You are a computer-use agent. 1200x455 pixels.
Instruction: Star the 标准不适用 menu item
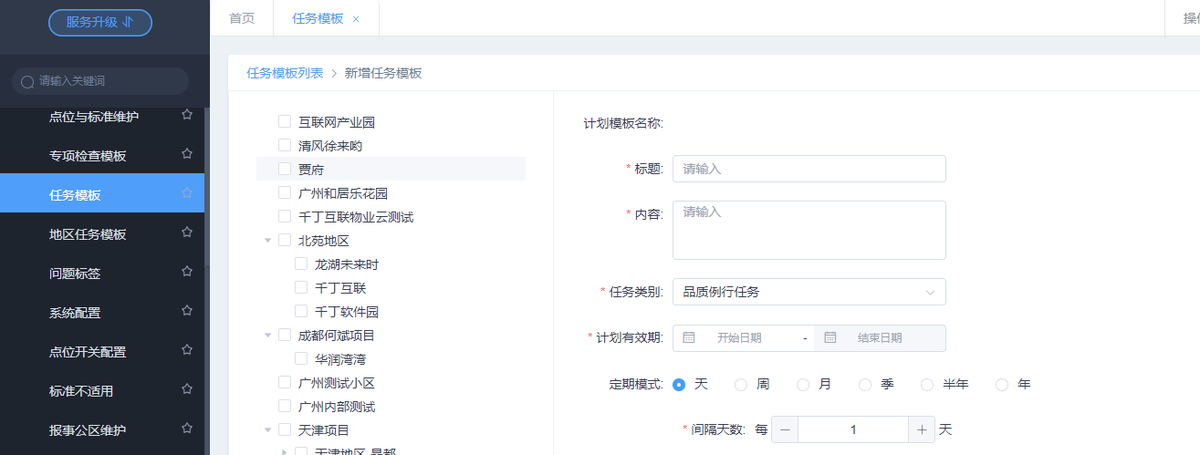click(x=186, y=390)
